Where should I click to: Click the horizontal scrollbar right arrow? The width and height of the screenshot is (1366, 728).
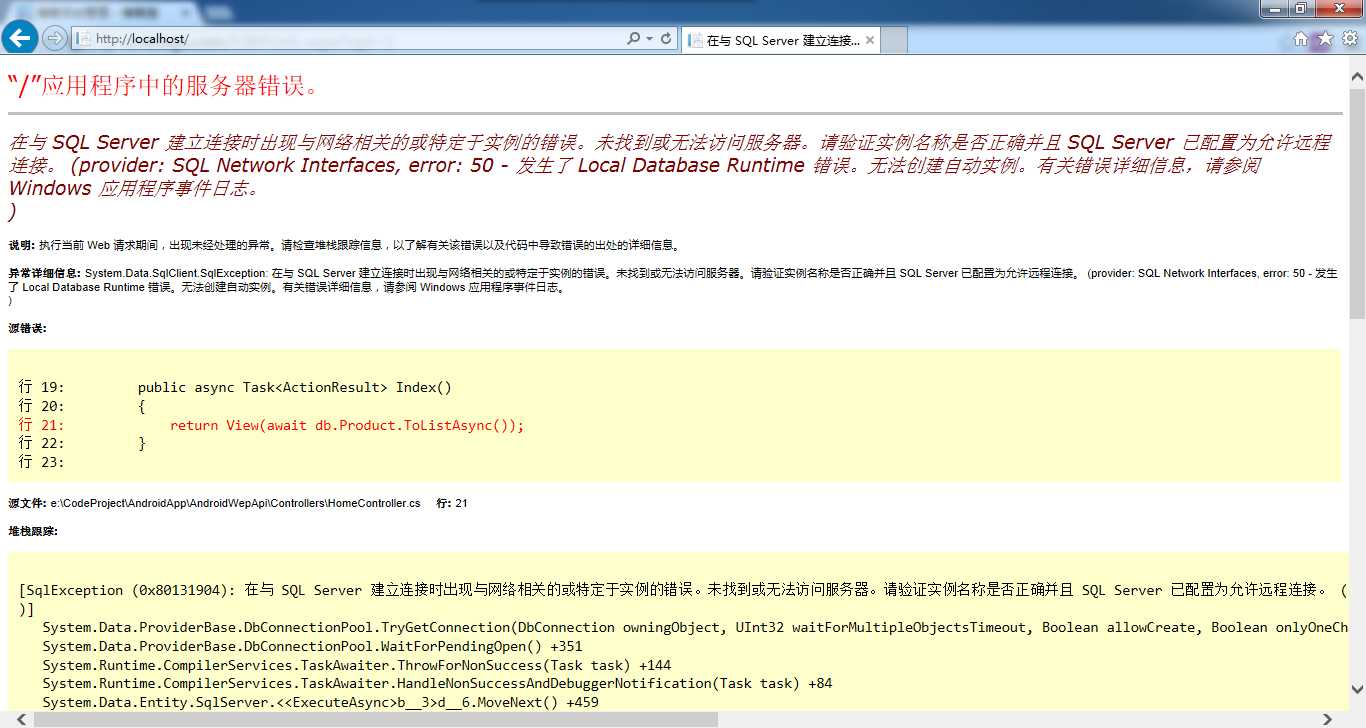tap(1327, 719)
